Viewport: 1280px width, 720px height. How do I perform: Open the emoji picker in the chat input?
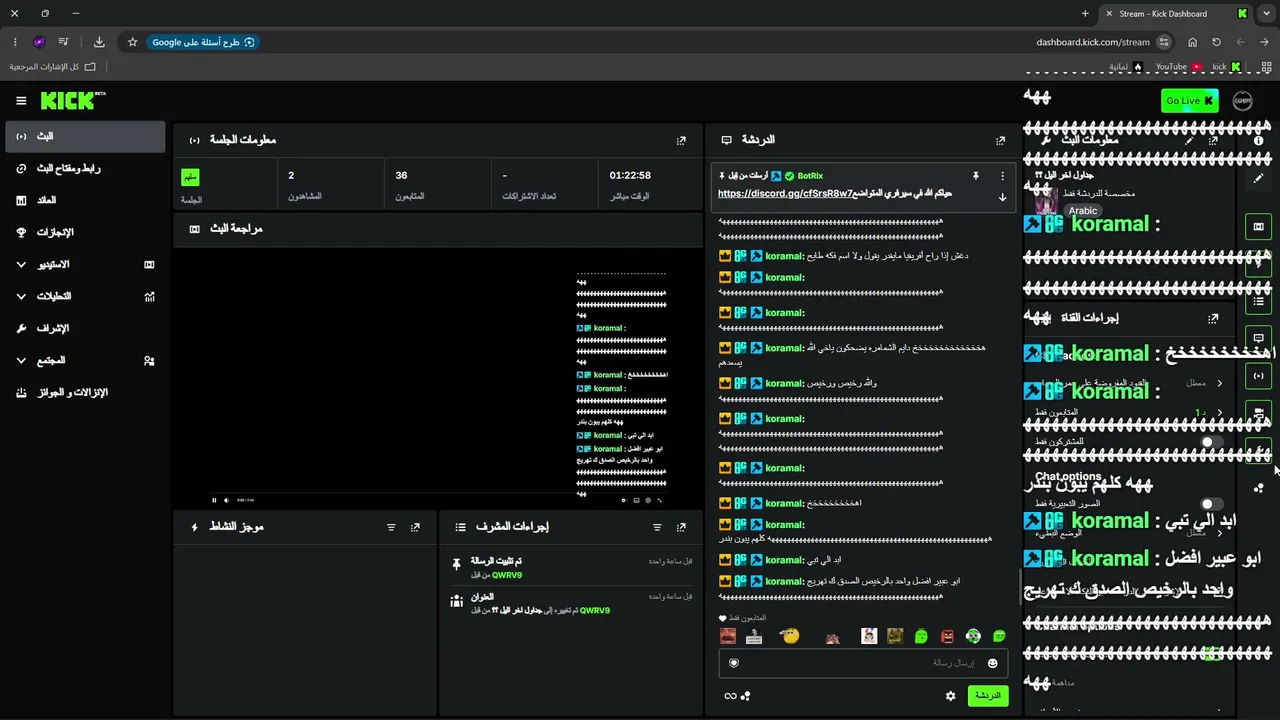click(x=992, y=663)
